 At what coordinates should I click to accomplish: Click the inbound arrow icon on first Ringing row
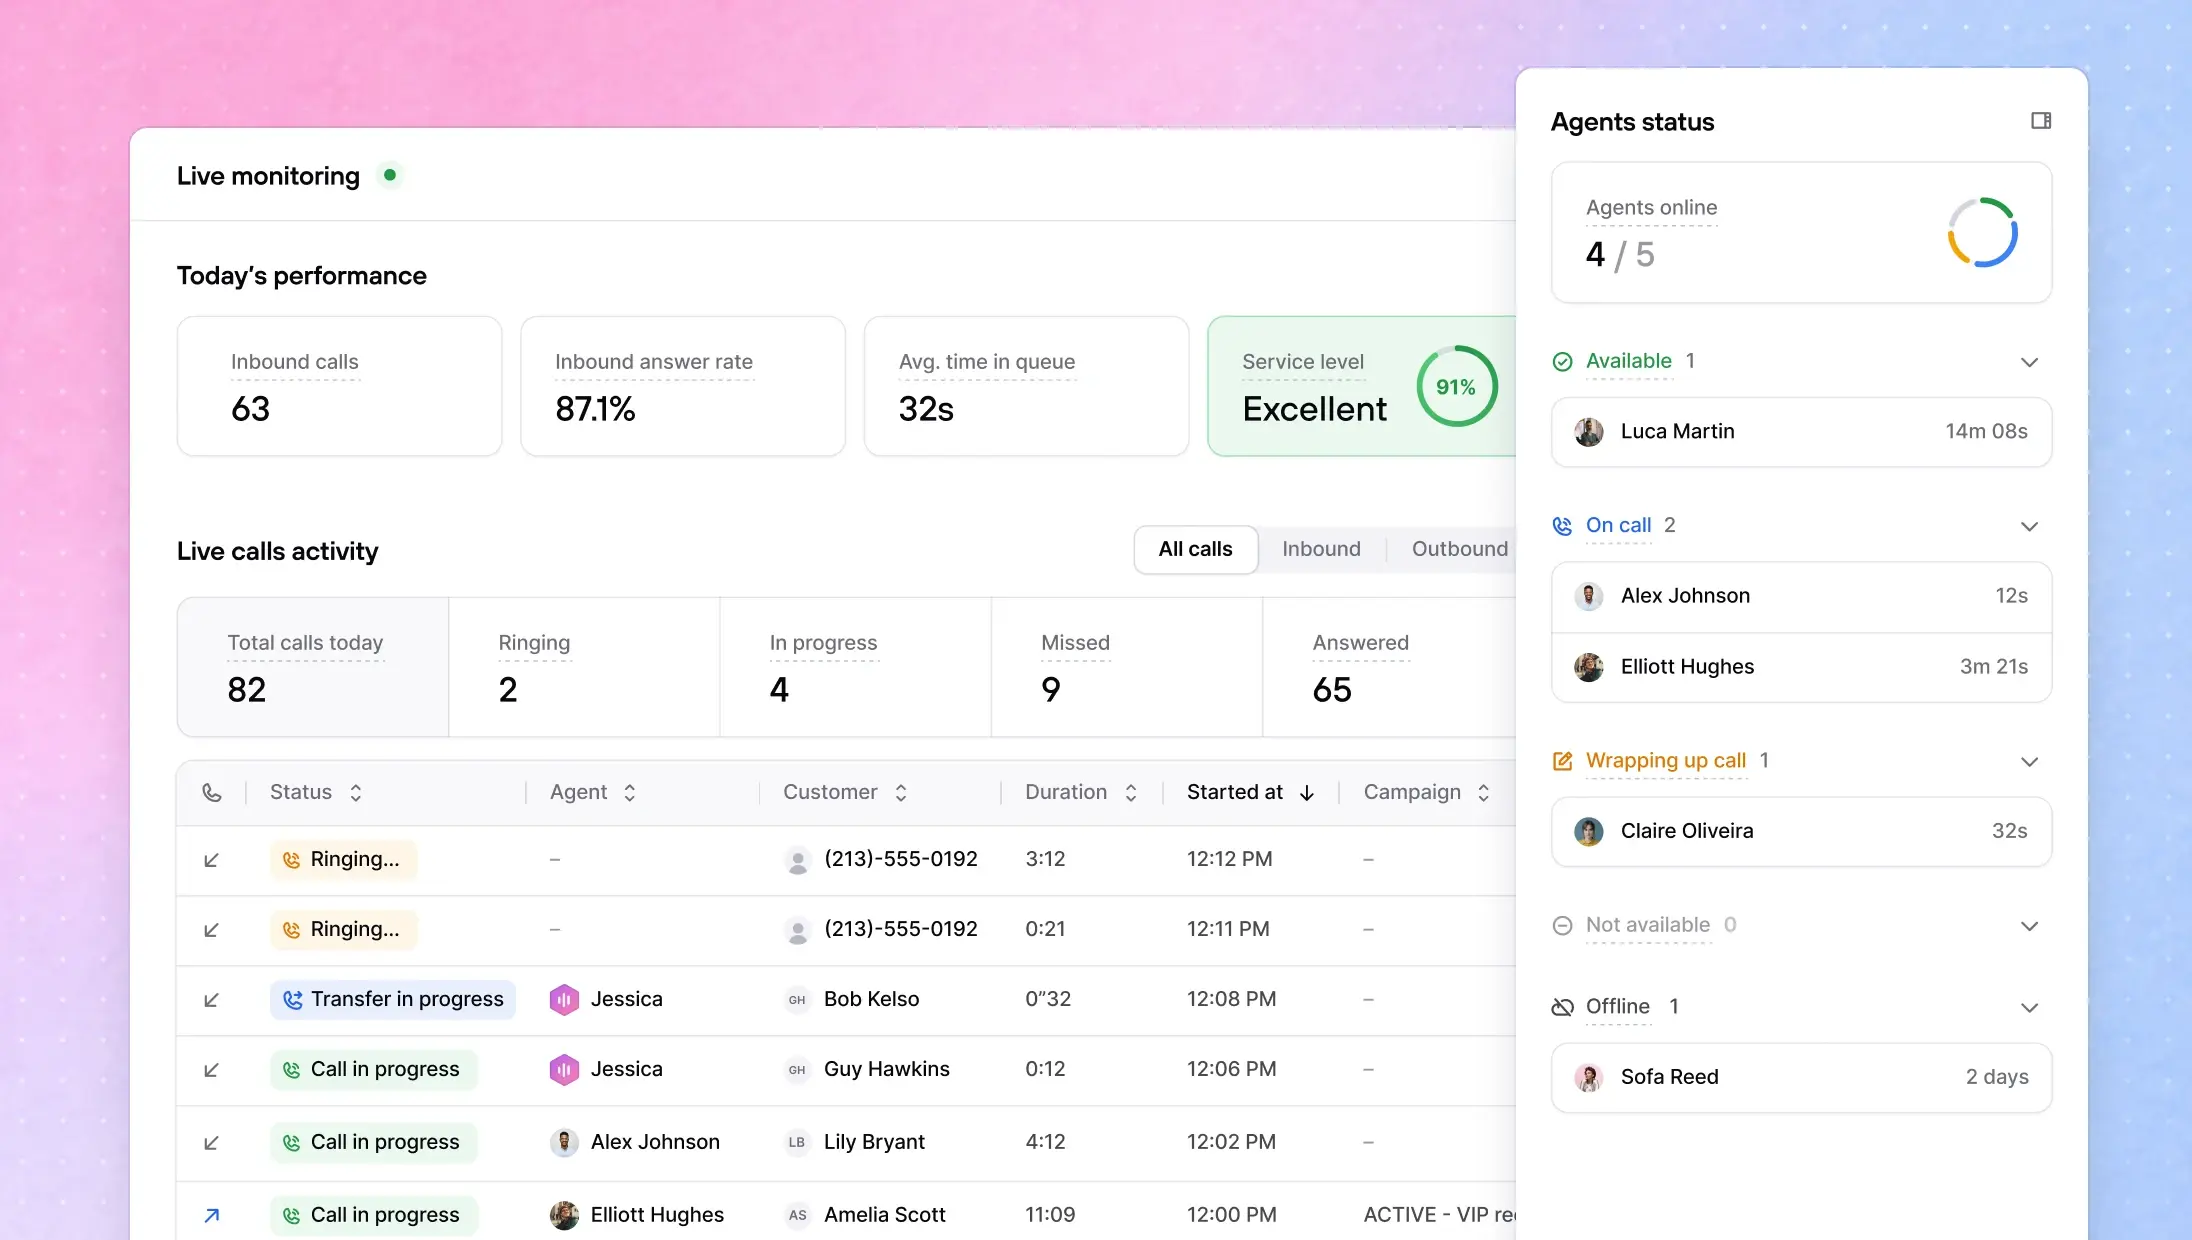(212, 860)
